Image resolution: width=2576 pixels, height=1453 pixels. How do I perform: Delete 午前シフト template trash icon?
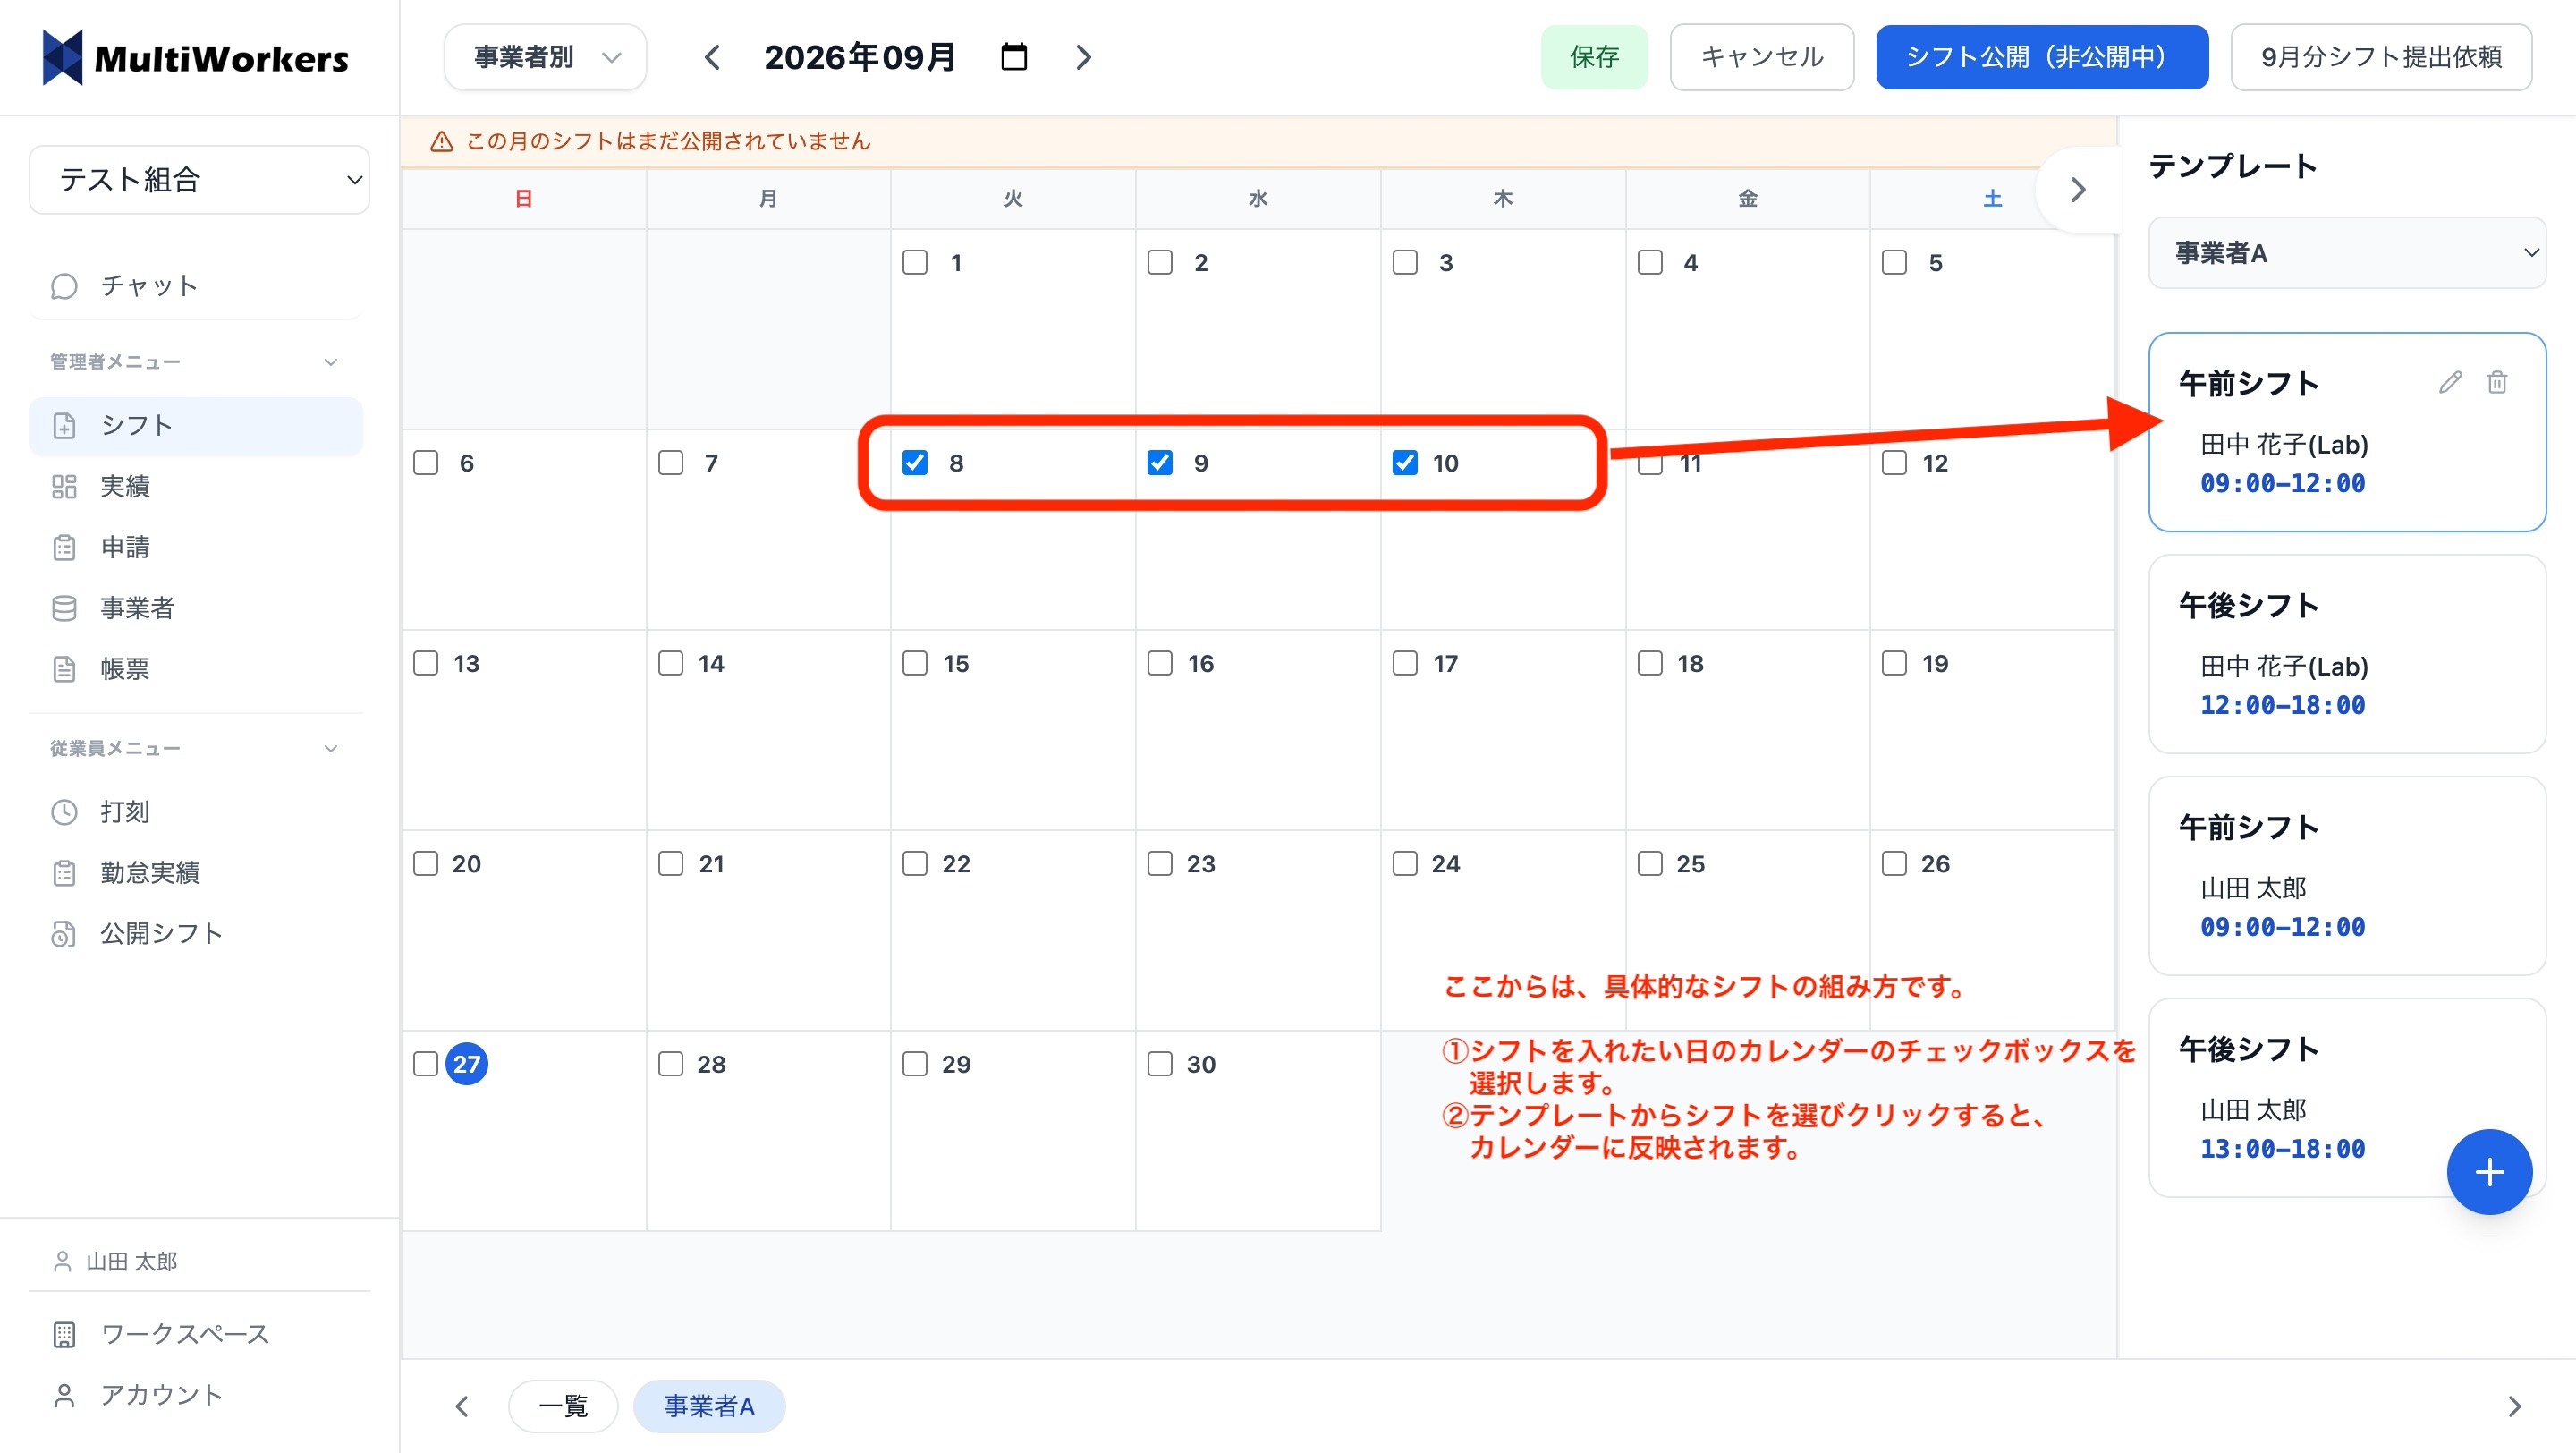coord(2497,382)
